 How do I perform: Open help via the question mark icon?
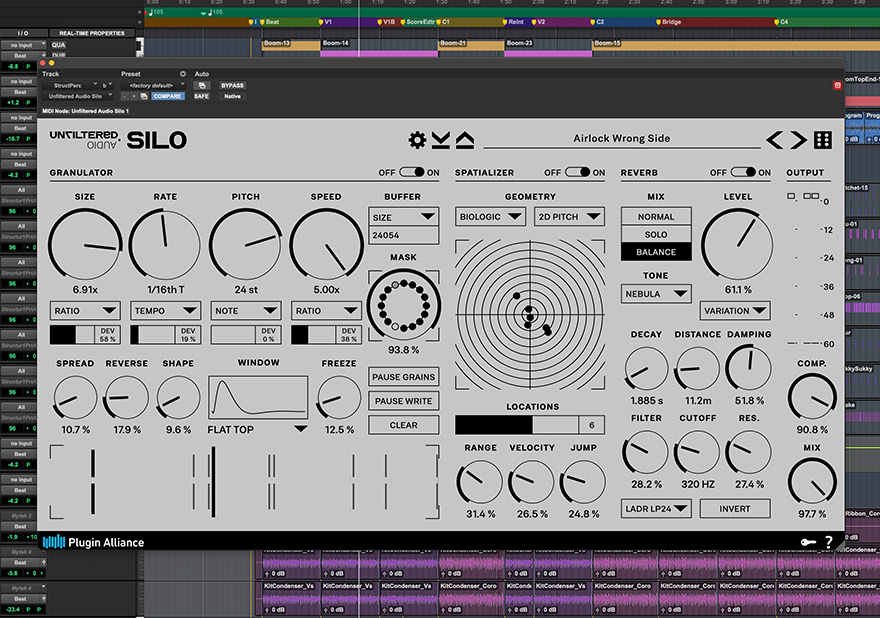(827, 541)
